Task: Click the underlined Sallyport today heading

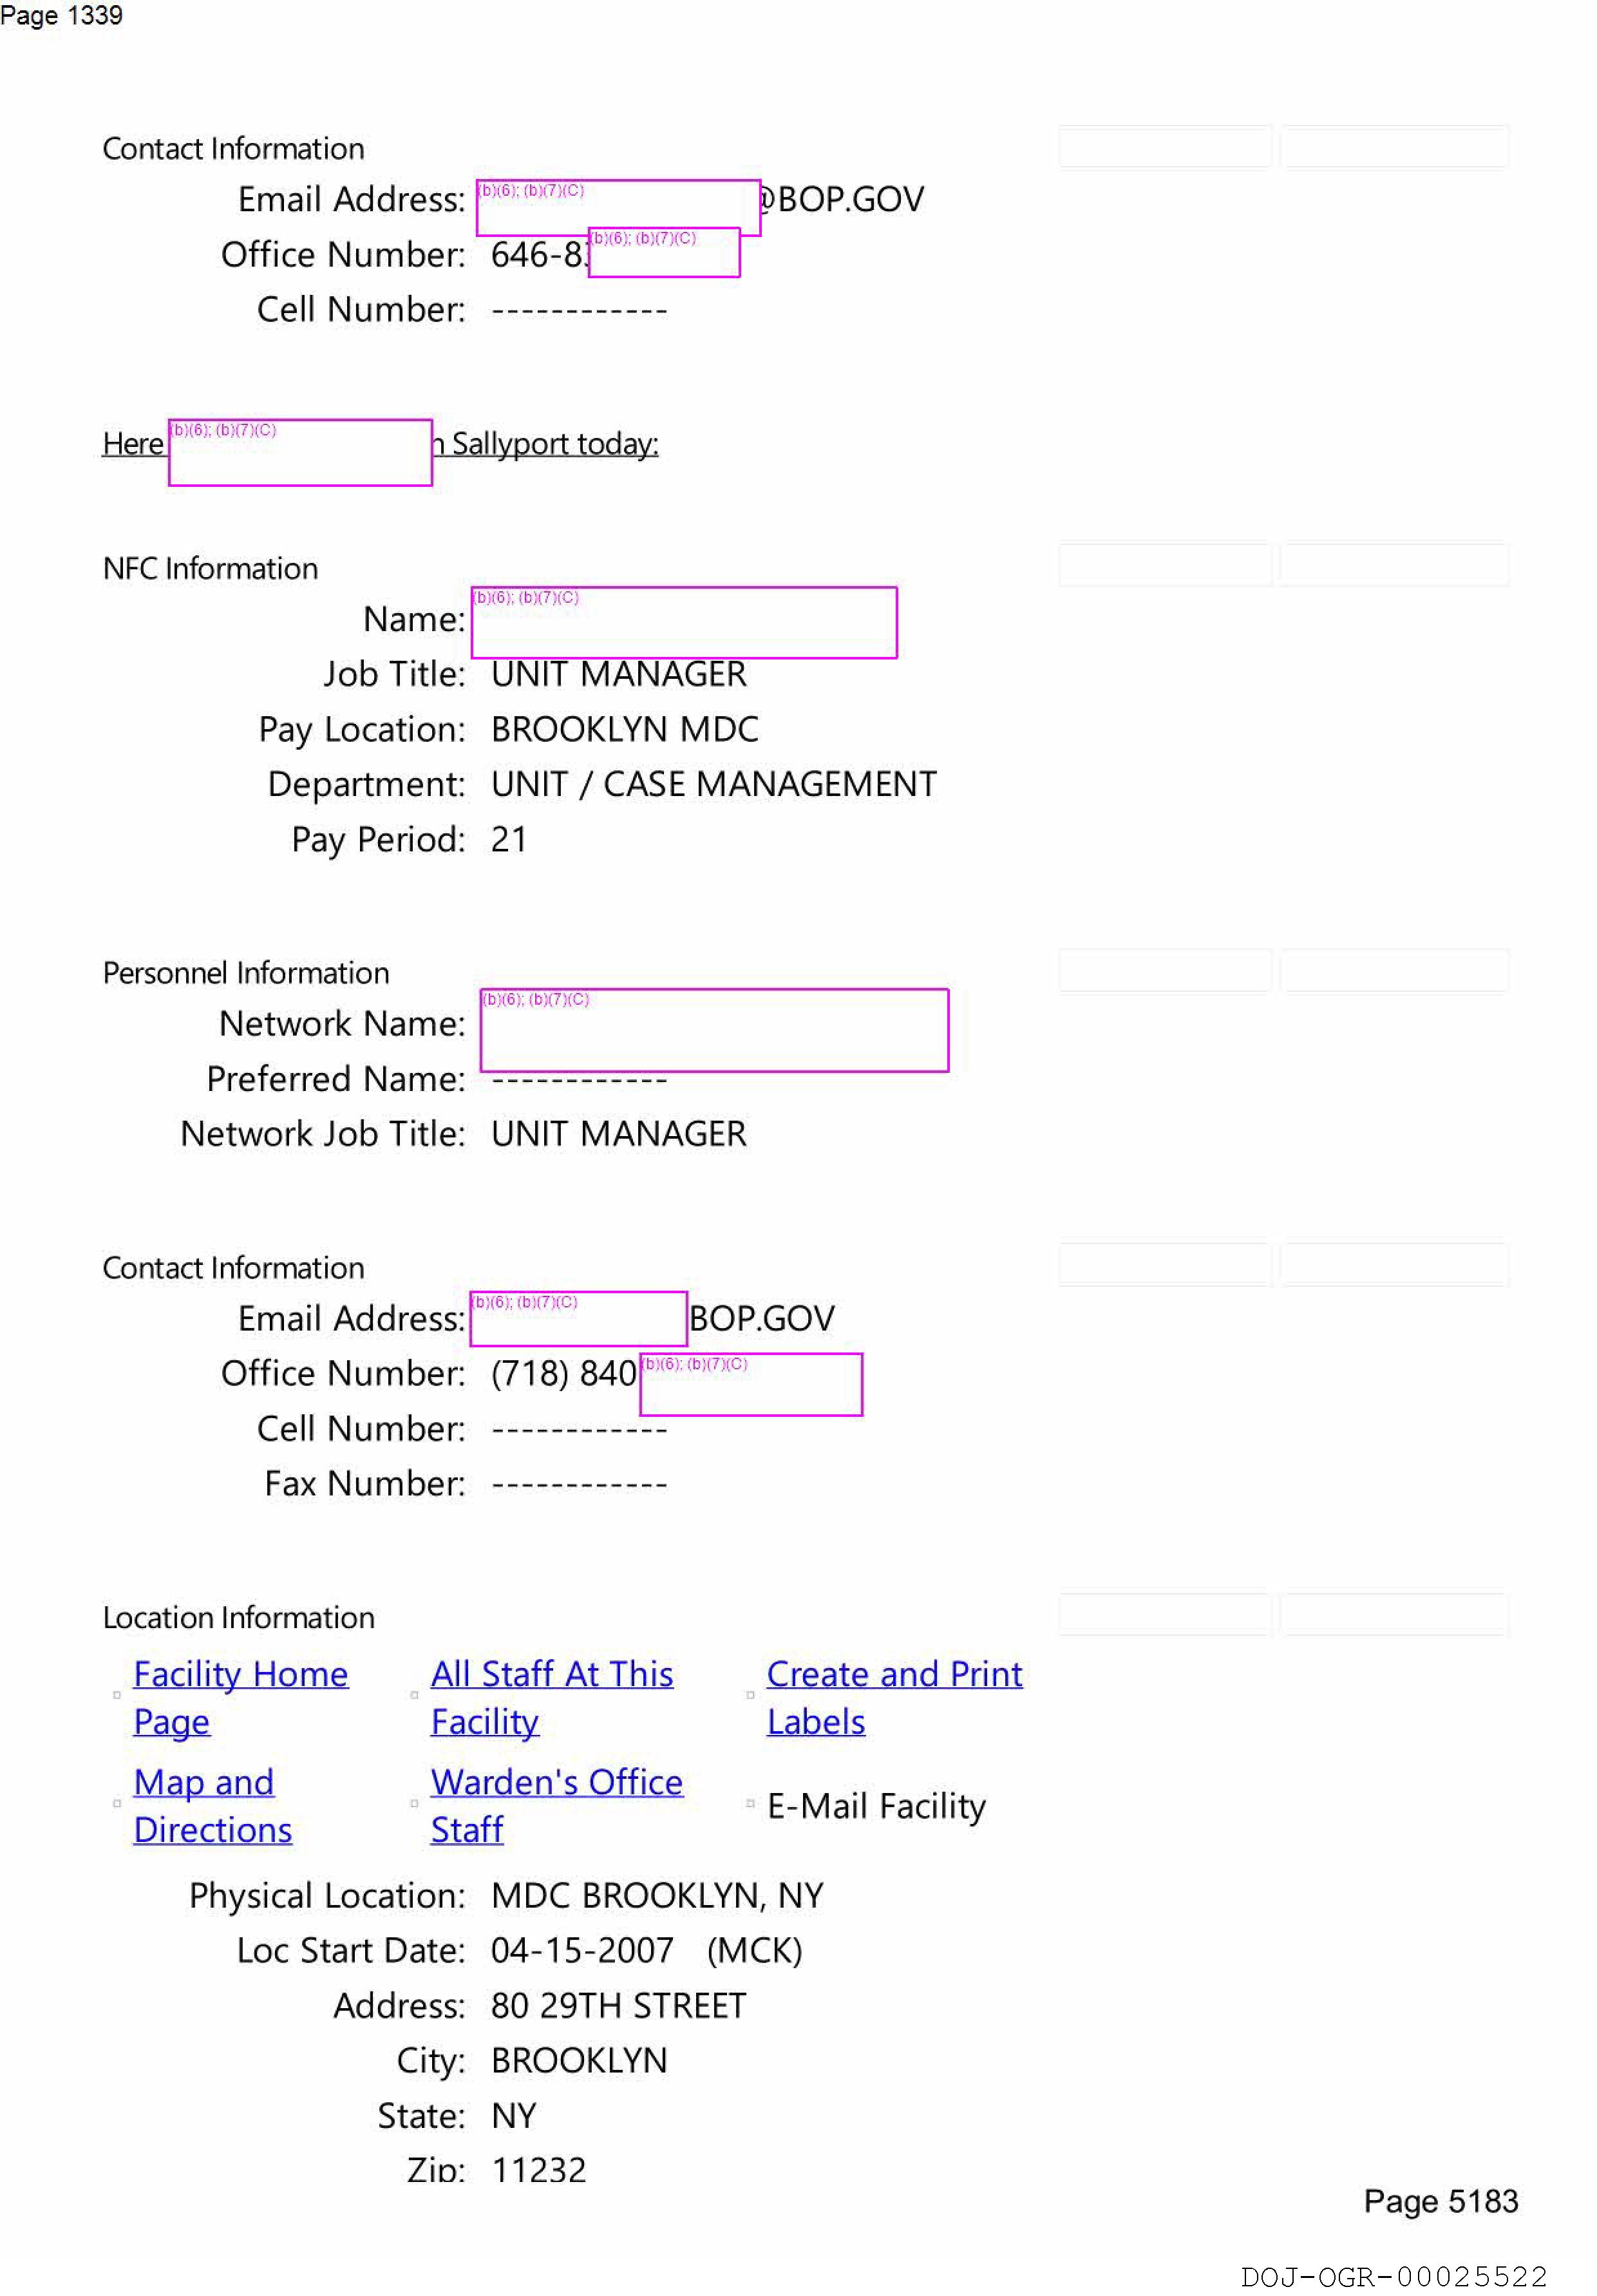Action: click(x=554, y=444)
